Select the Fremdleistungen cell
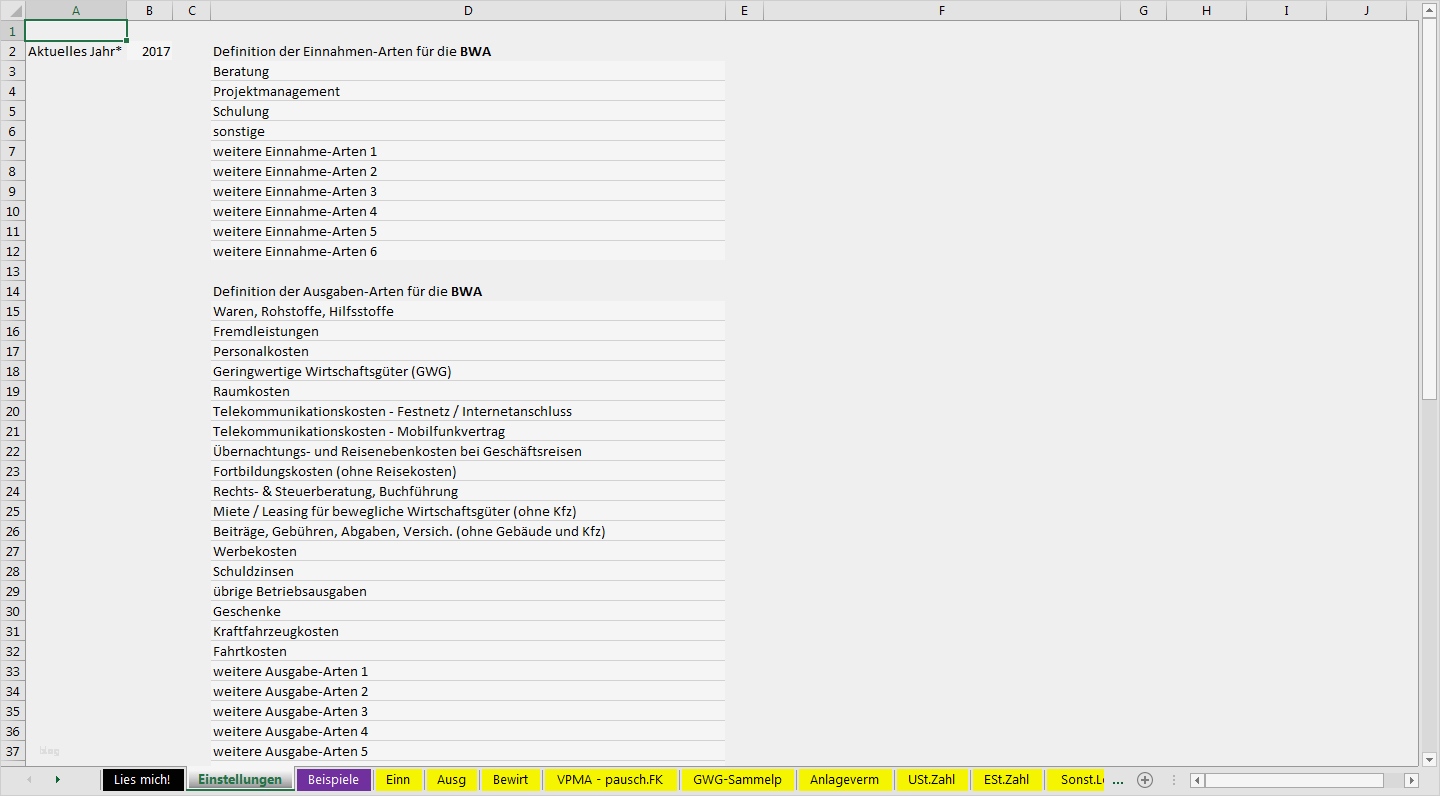Image resolution: width=1440 pixels, height=796 pixels. click(468, 331)
